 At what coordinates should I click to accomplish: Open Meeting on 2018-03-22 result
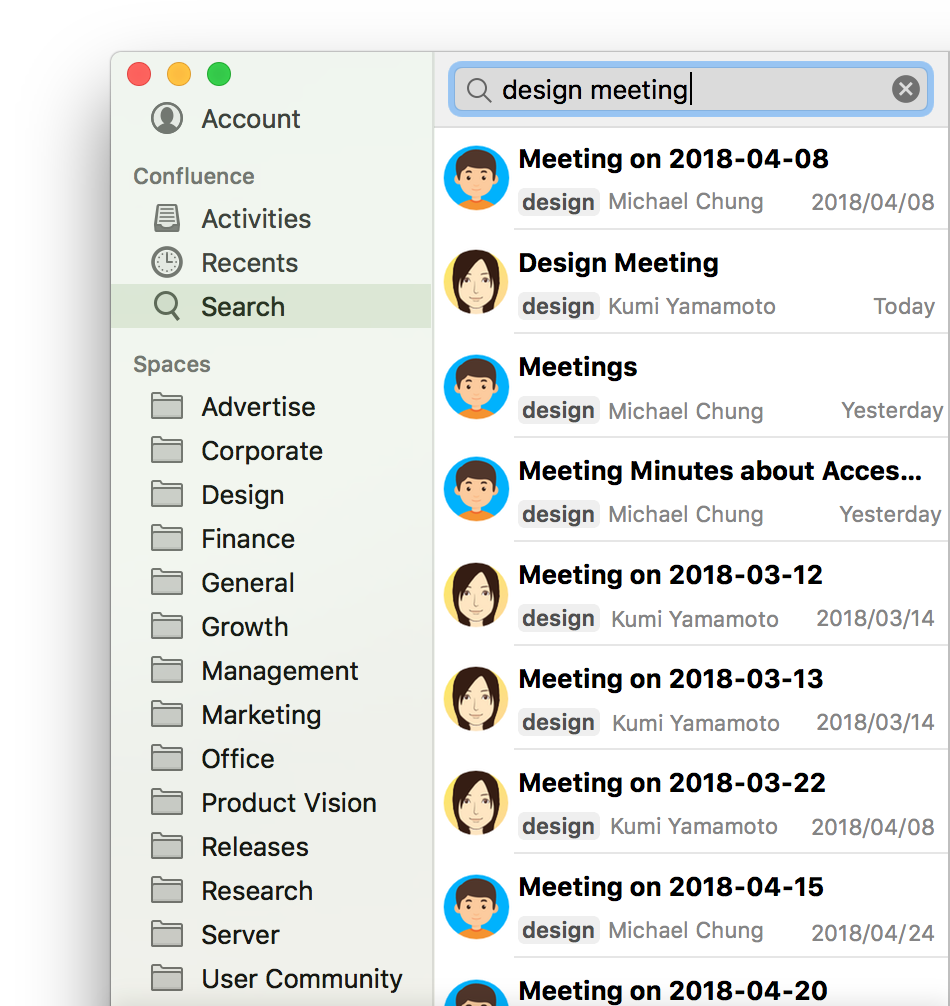coord(671,783)
